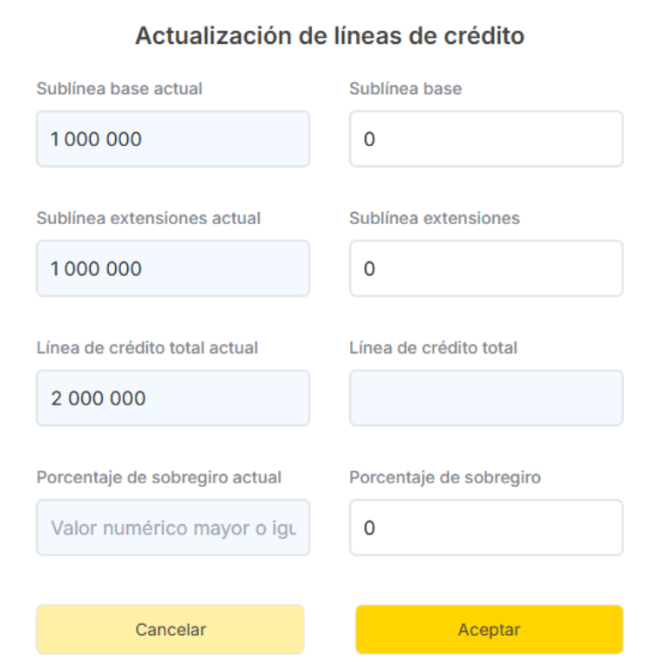Select the Sublínea extensiones actual field
The width and height of the screenshot is (658, 672).
[x=172, y=268]
